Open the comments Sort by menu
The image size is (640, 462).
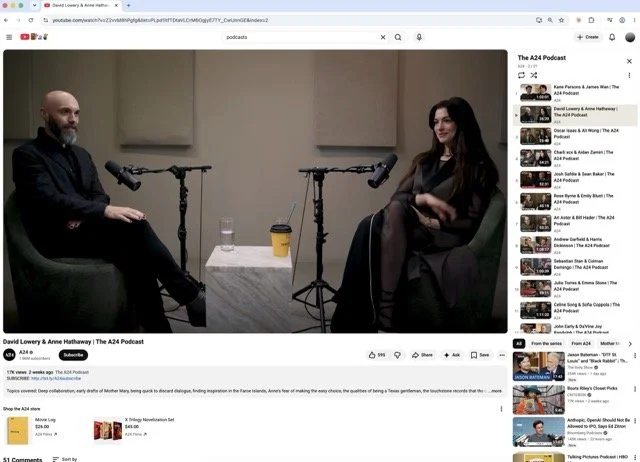[x=64, y=459]
